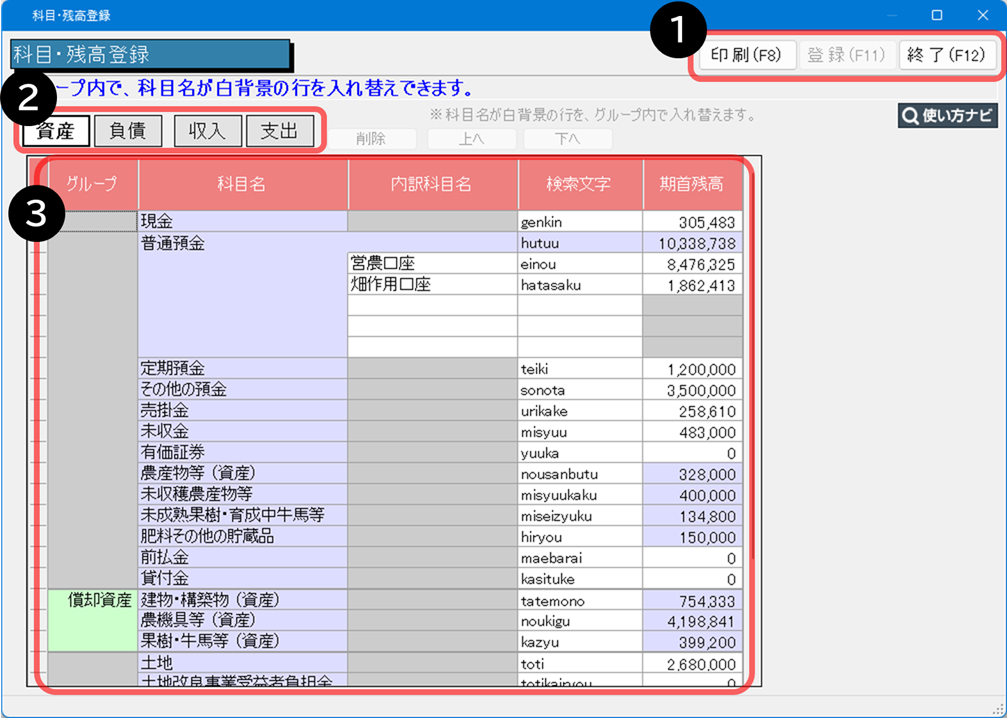The height and width of the screenshot is (718, 1007).
Task: Switch to the 資産 tab
Action: (x=57, y=130)
